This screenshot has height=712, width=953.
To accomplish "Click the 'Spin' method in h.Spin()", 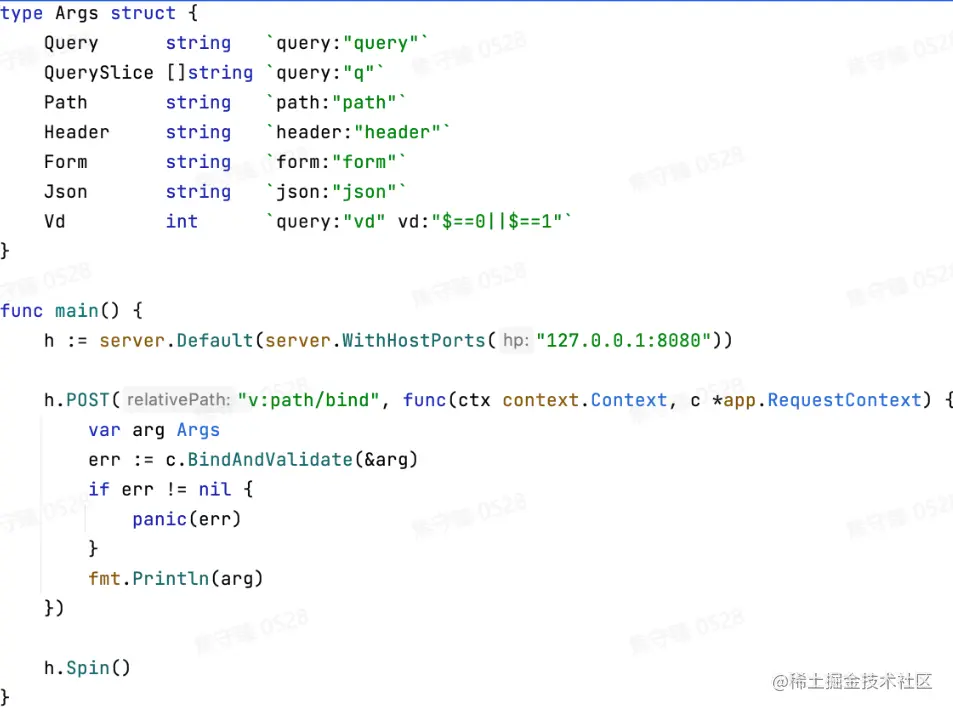I will [88, 668].
